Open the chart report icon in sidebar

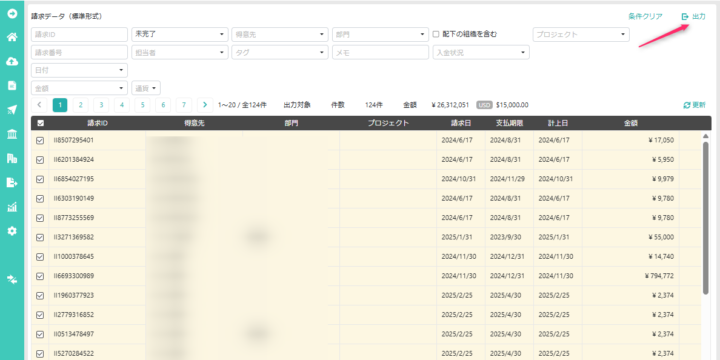click(x=12, y=207)
